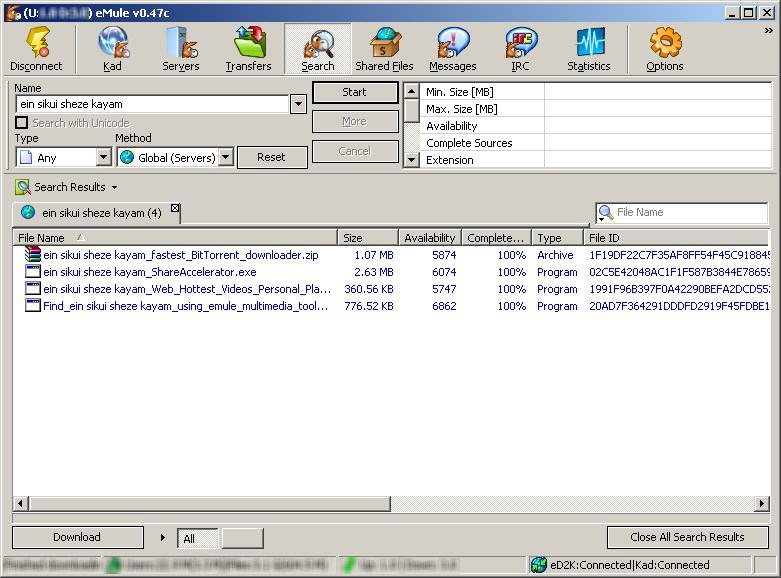Open the Shared Files window
This screenshot has height=578, width=781.
(385, 49)
